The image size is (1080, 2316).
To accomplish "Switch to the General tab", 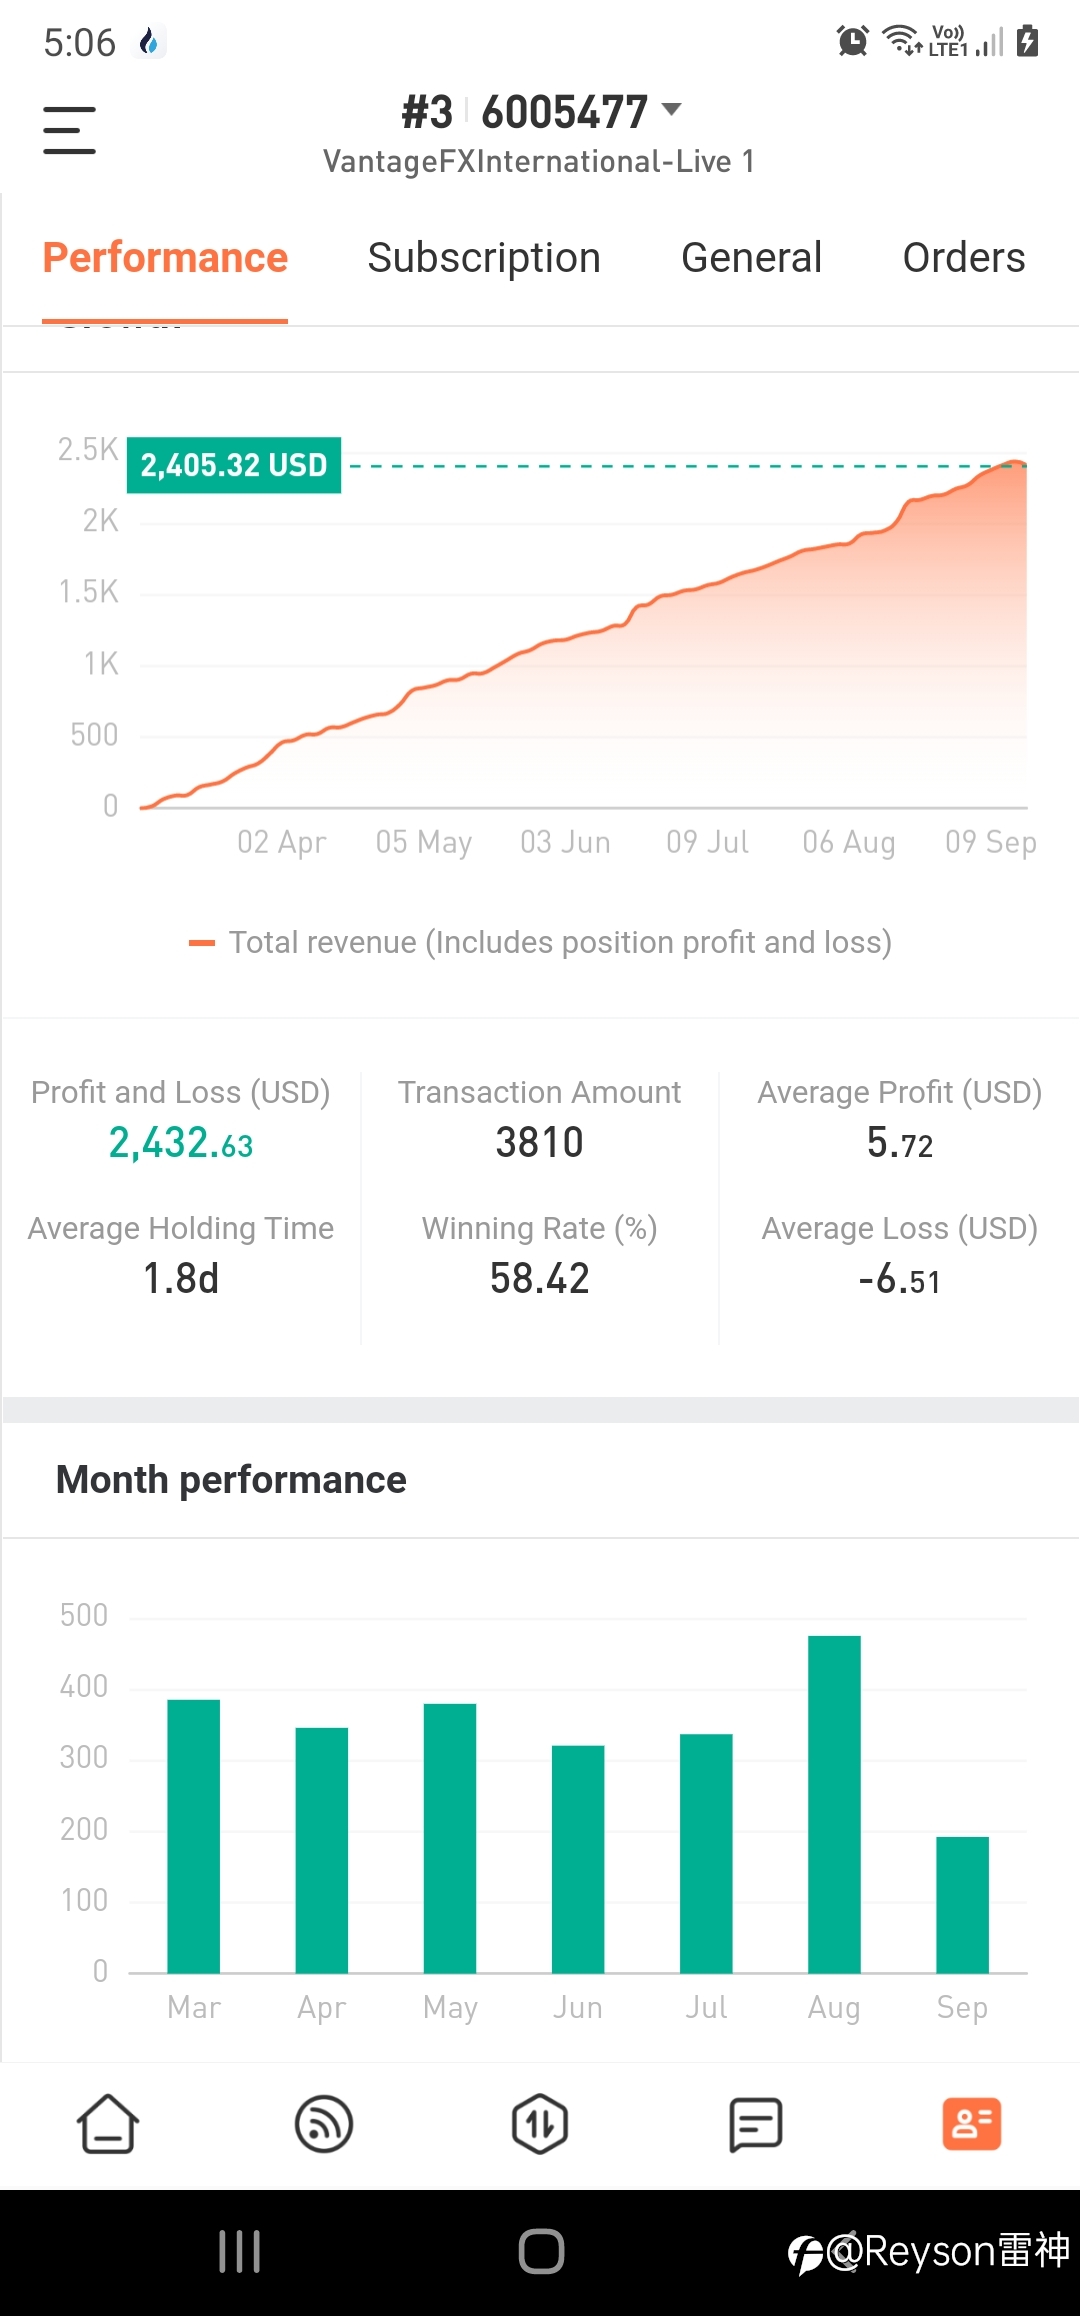I will click(x=752, y=258).
